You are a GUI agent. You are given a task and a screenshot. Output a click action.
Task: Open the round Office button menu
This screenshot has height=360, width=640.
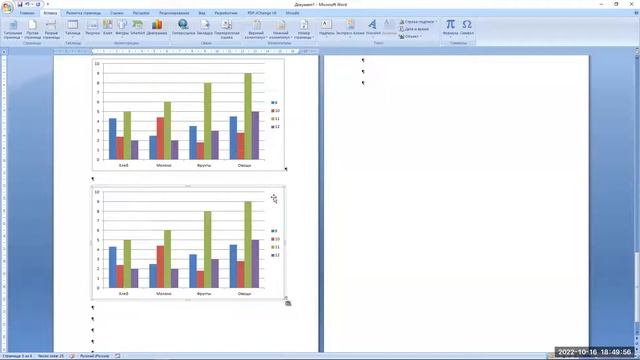tap(7, 7)
